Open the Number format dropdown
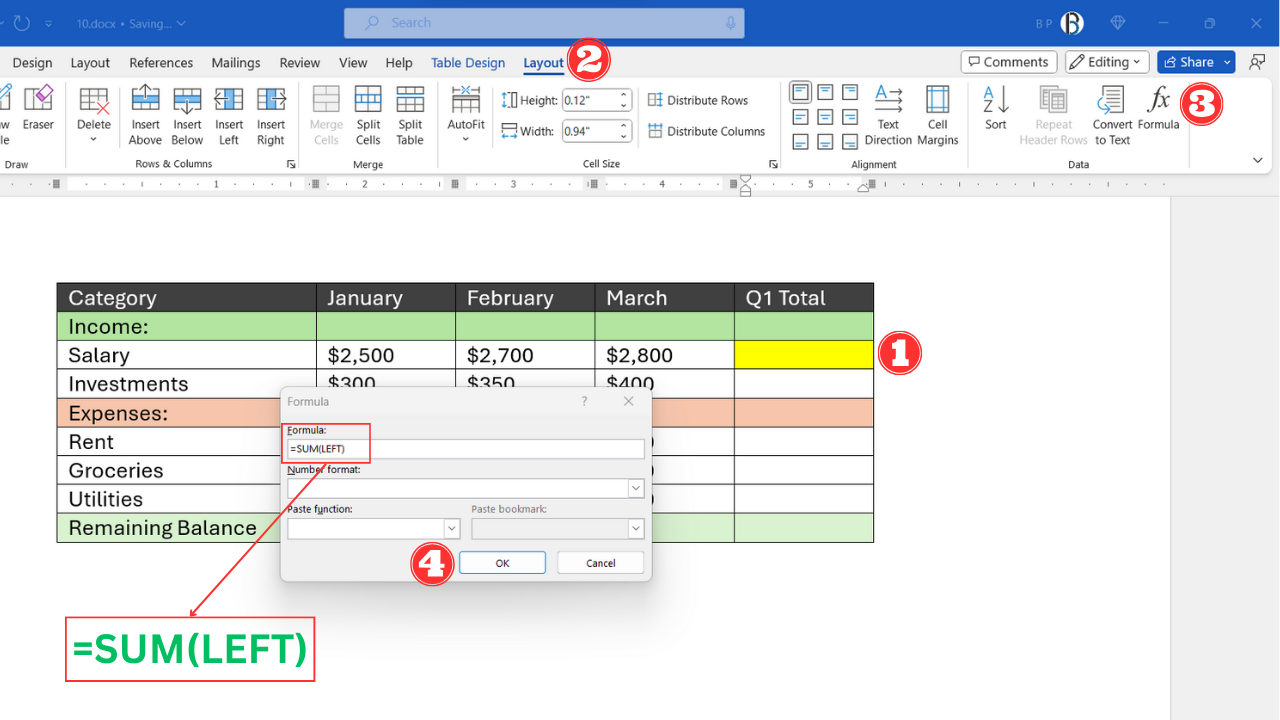This screenshot has width=1280, height=720. click(635, 488)
